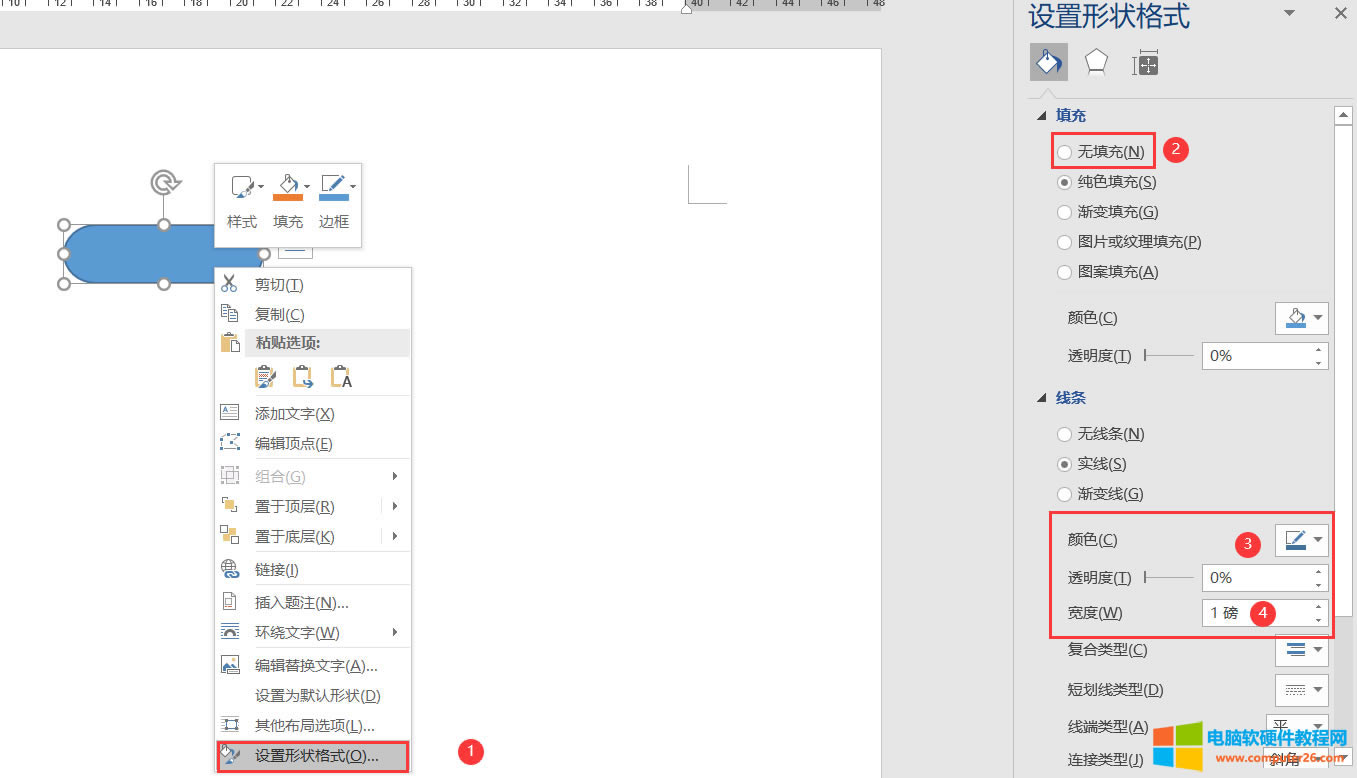Open the 复合类型 compound type dropdown
1357x778 pixels.
[x=1301, y=650]
